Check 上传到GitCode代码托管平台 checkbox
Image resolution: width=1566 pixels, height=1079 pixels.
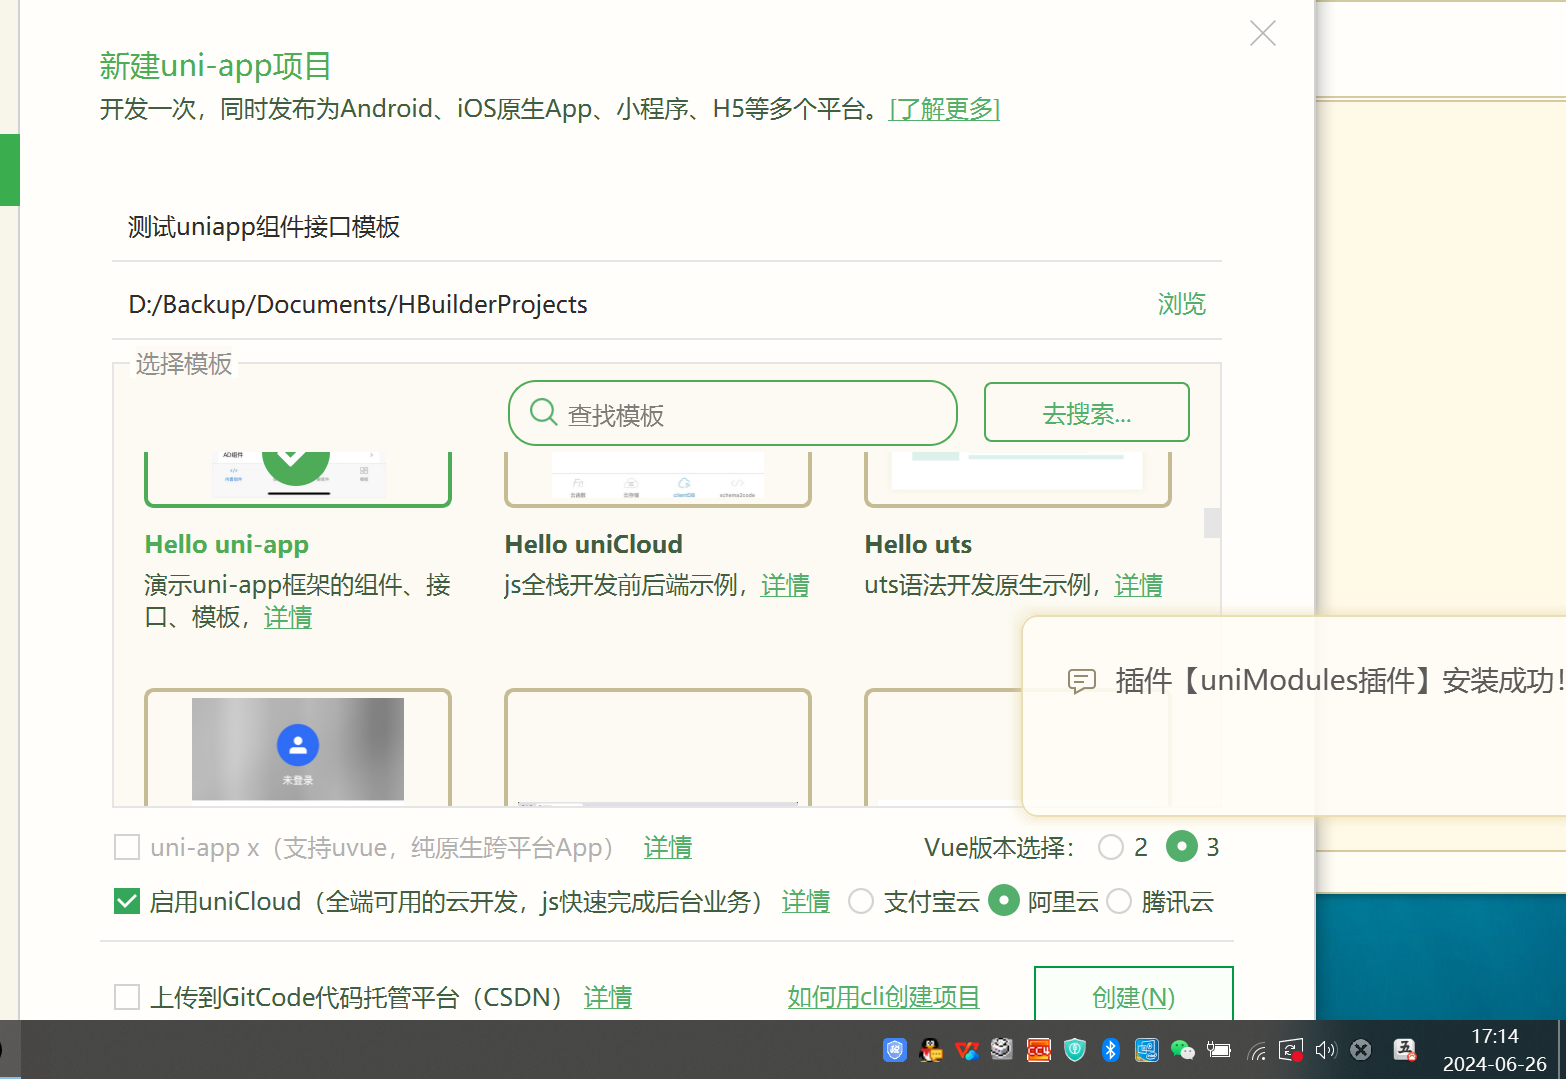coord(127,997)
